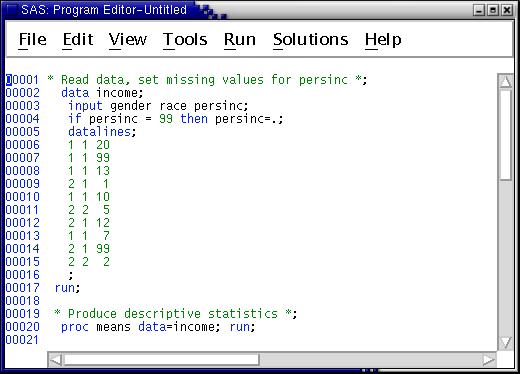Click the horizontal scrollbar left arrow
Screen dimensions: 520x374
click(55, 360)
